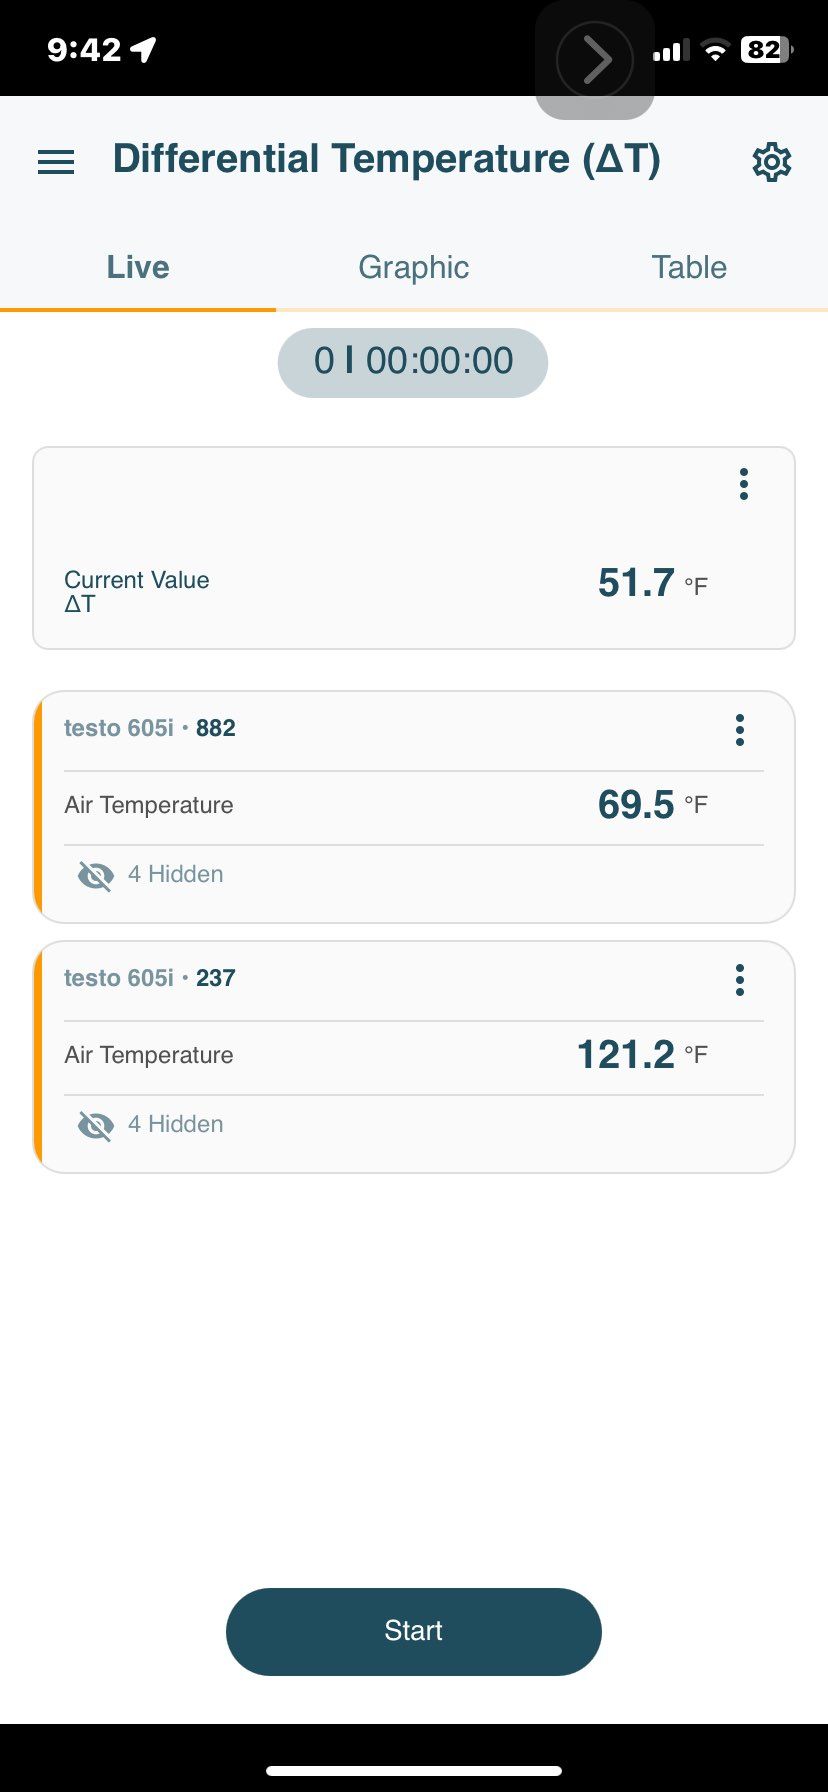This screenshot has width=828, height=1792.
Task: Tap the Wi-Fi status icon
Action: tap(715, 51)
